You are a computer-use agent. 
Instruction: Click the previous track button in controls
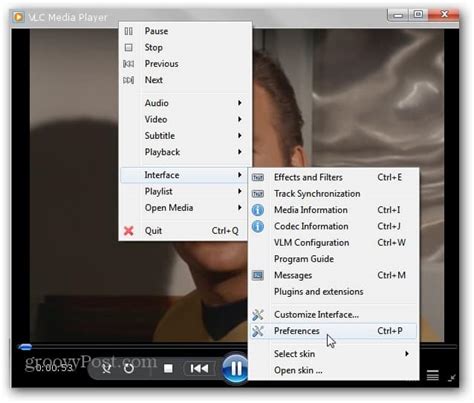(x=199, y=368)
